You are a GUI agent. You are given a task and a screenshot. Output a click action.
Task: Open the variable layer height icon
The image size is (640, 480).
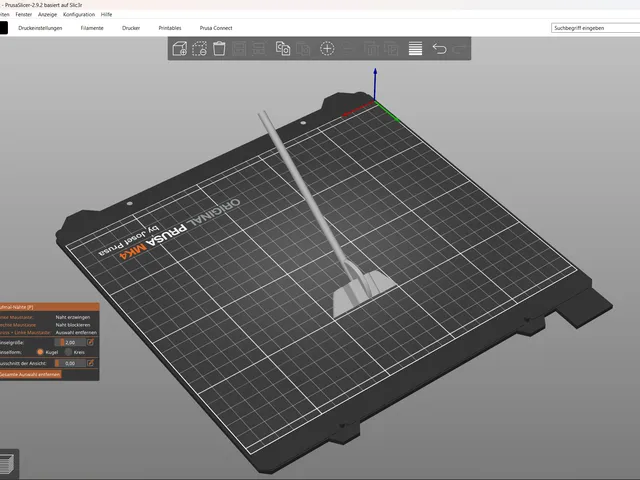tap(415, 49)
